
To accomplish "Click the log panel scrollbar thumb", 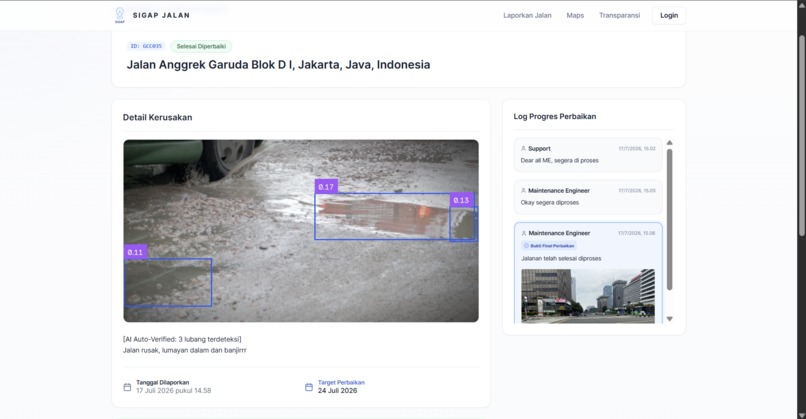I will (x=669, y=220).
